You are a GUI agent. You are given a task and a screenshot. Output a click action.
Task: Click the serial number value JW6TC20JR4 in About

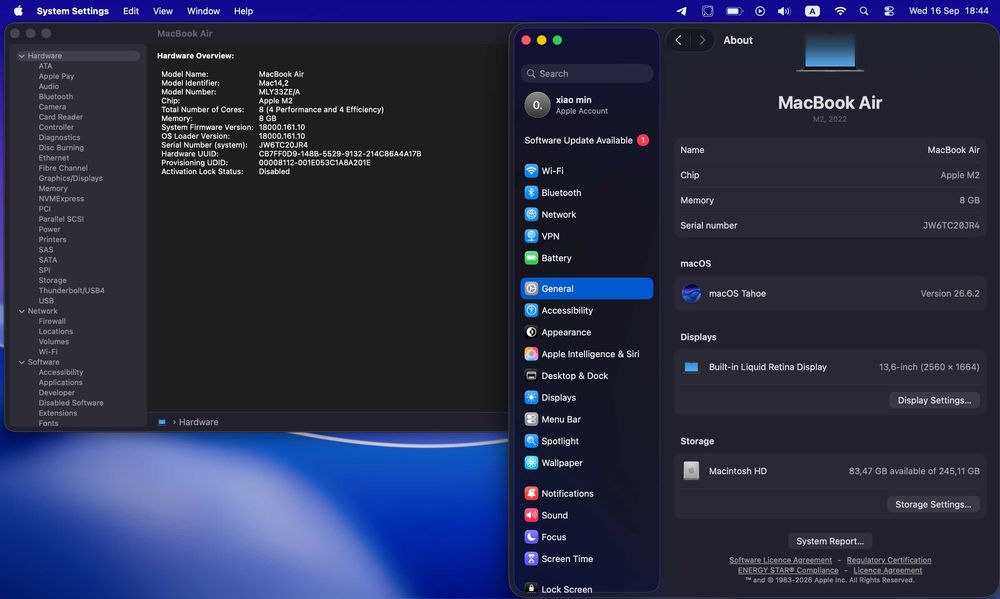pos(951,226)
